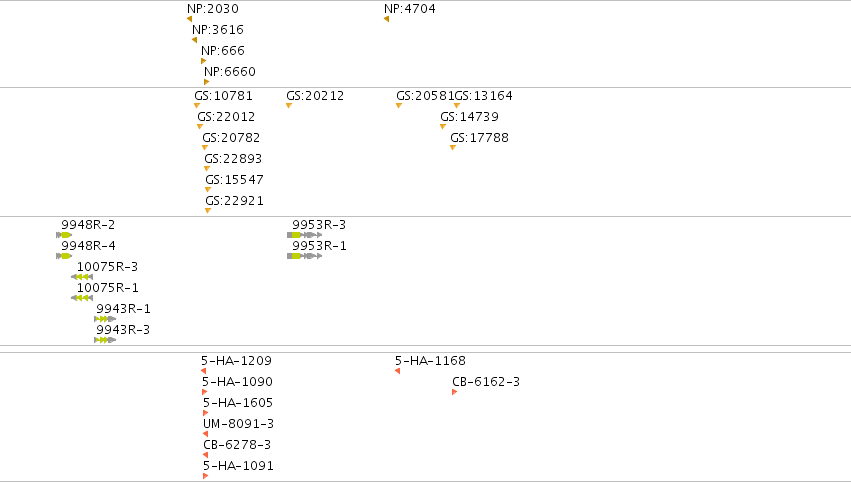The width and height of the screenshot is (851, 482).
Task: Click the CB-6278-3 red arrow marker
Action: (x=205, y=455)
